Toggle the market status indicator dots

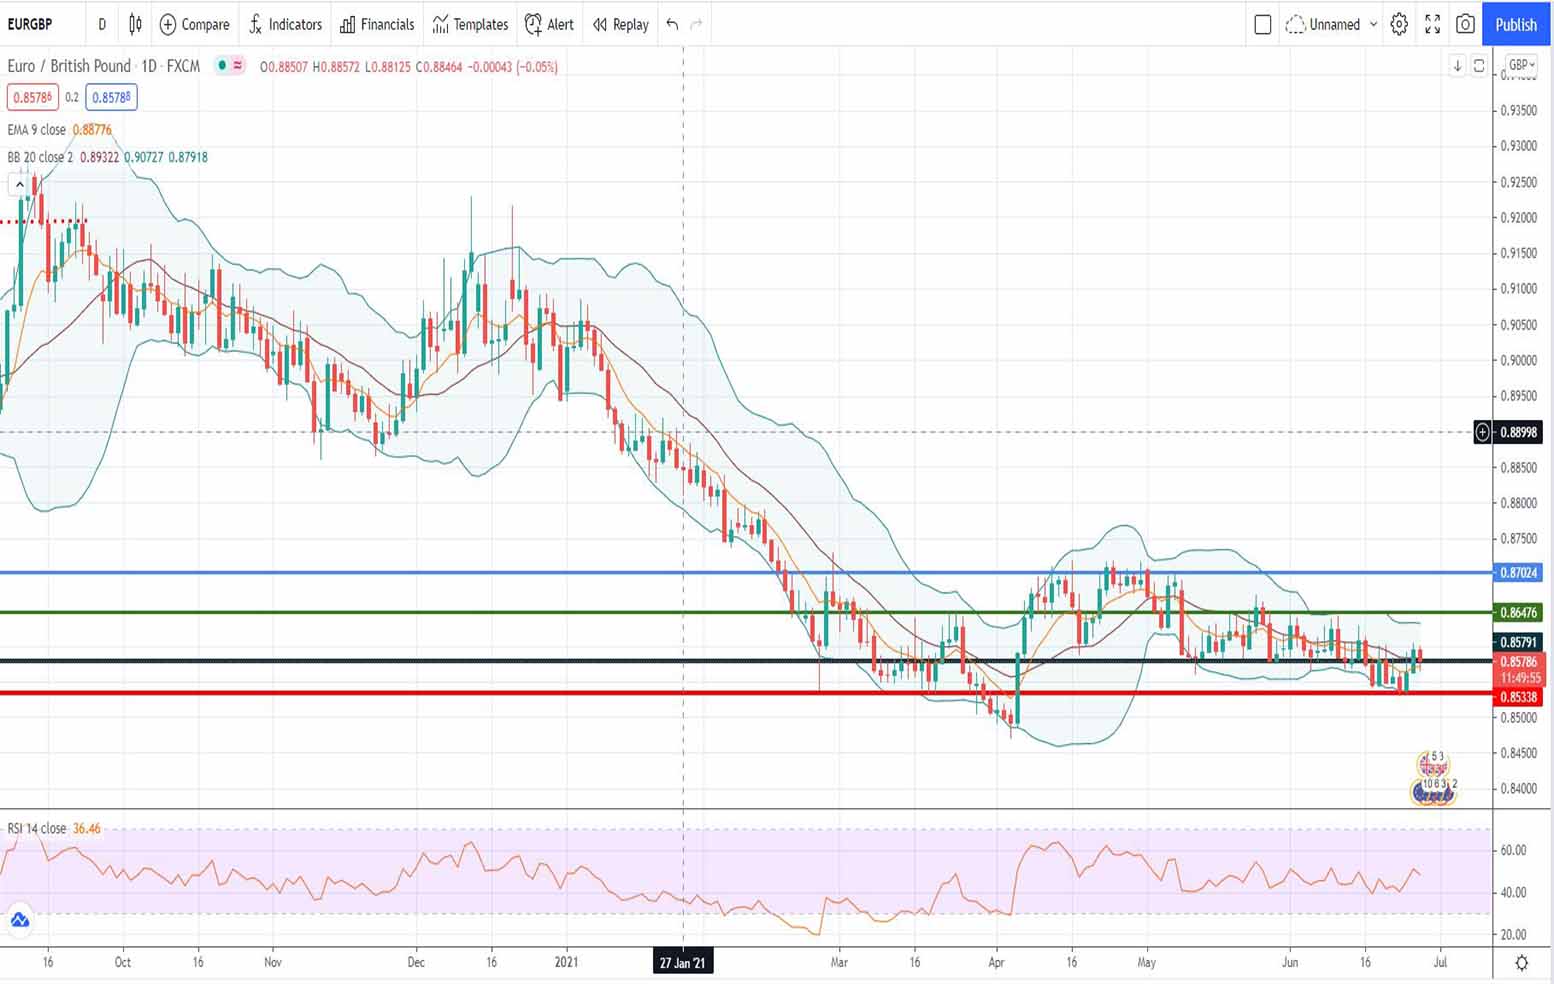[x=229, y=66]
